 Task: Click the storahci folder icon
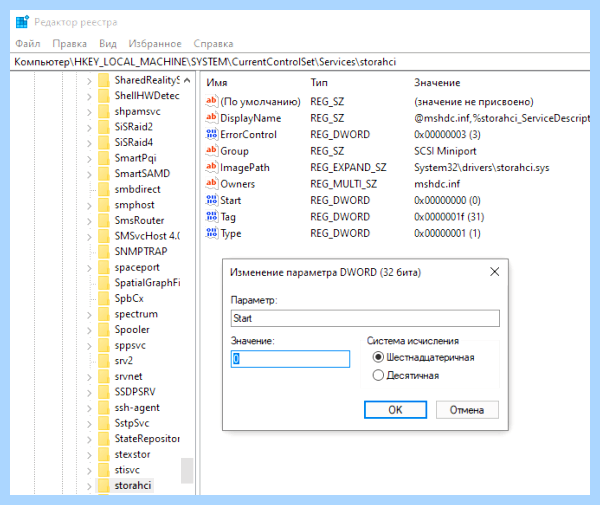click(x=104, y=485)
